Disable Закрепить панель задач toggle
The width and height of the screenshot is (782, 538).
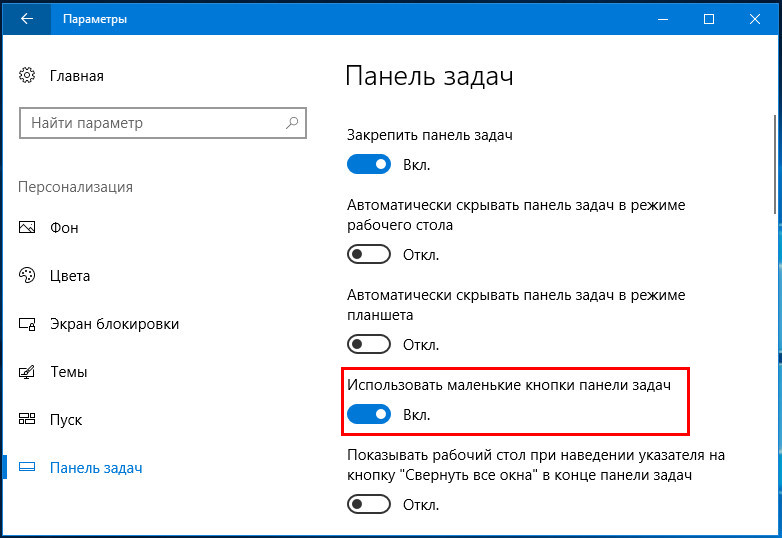click(369, 164)
